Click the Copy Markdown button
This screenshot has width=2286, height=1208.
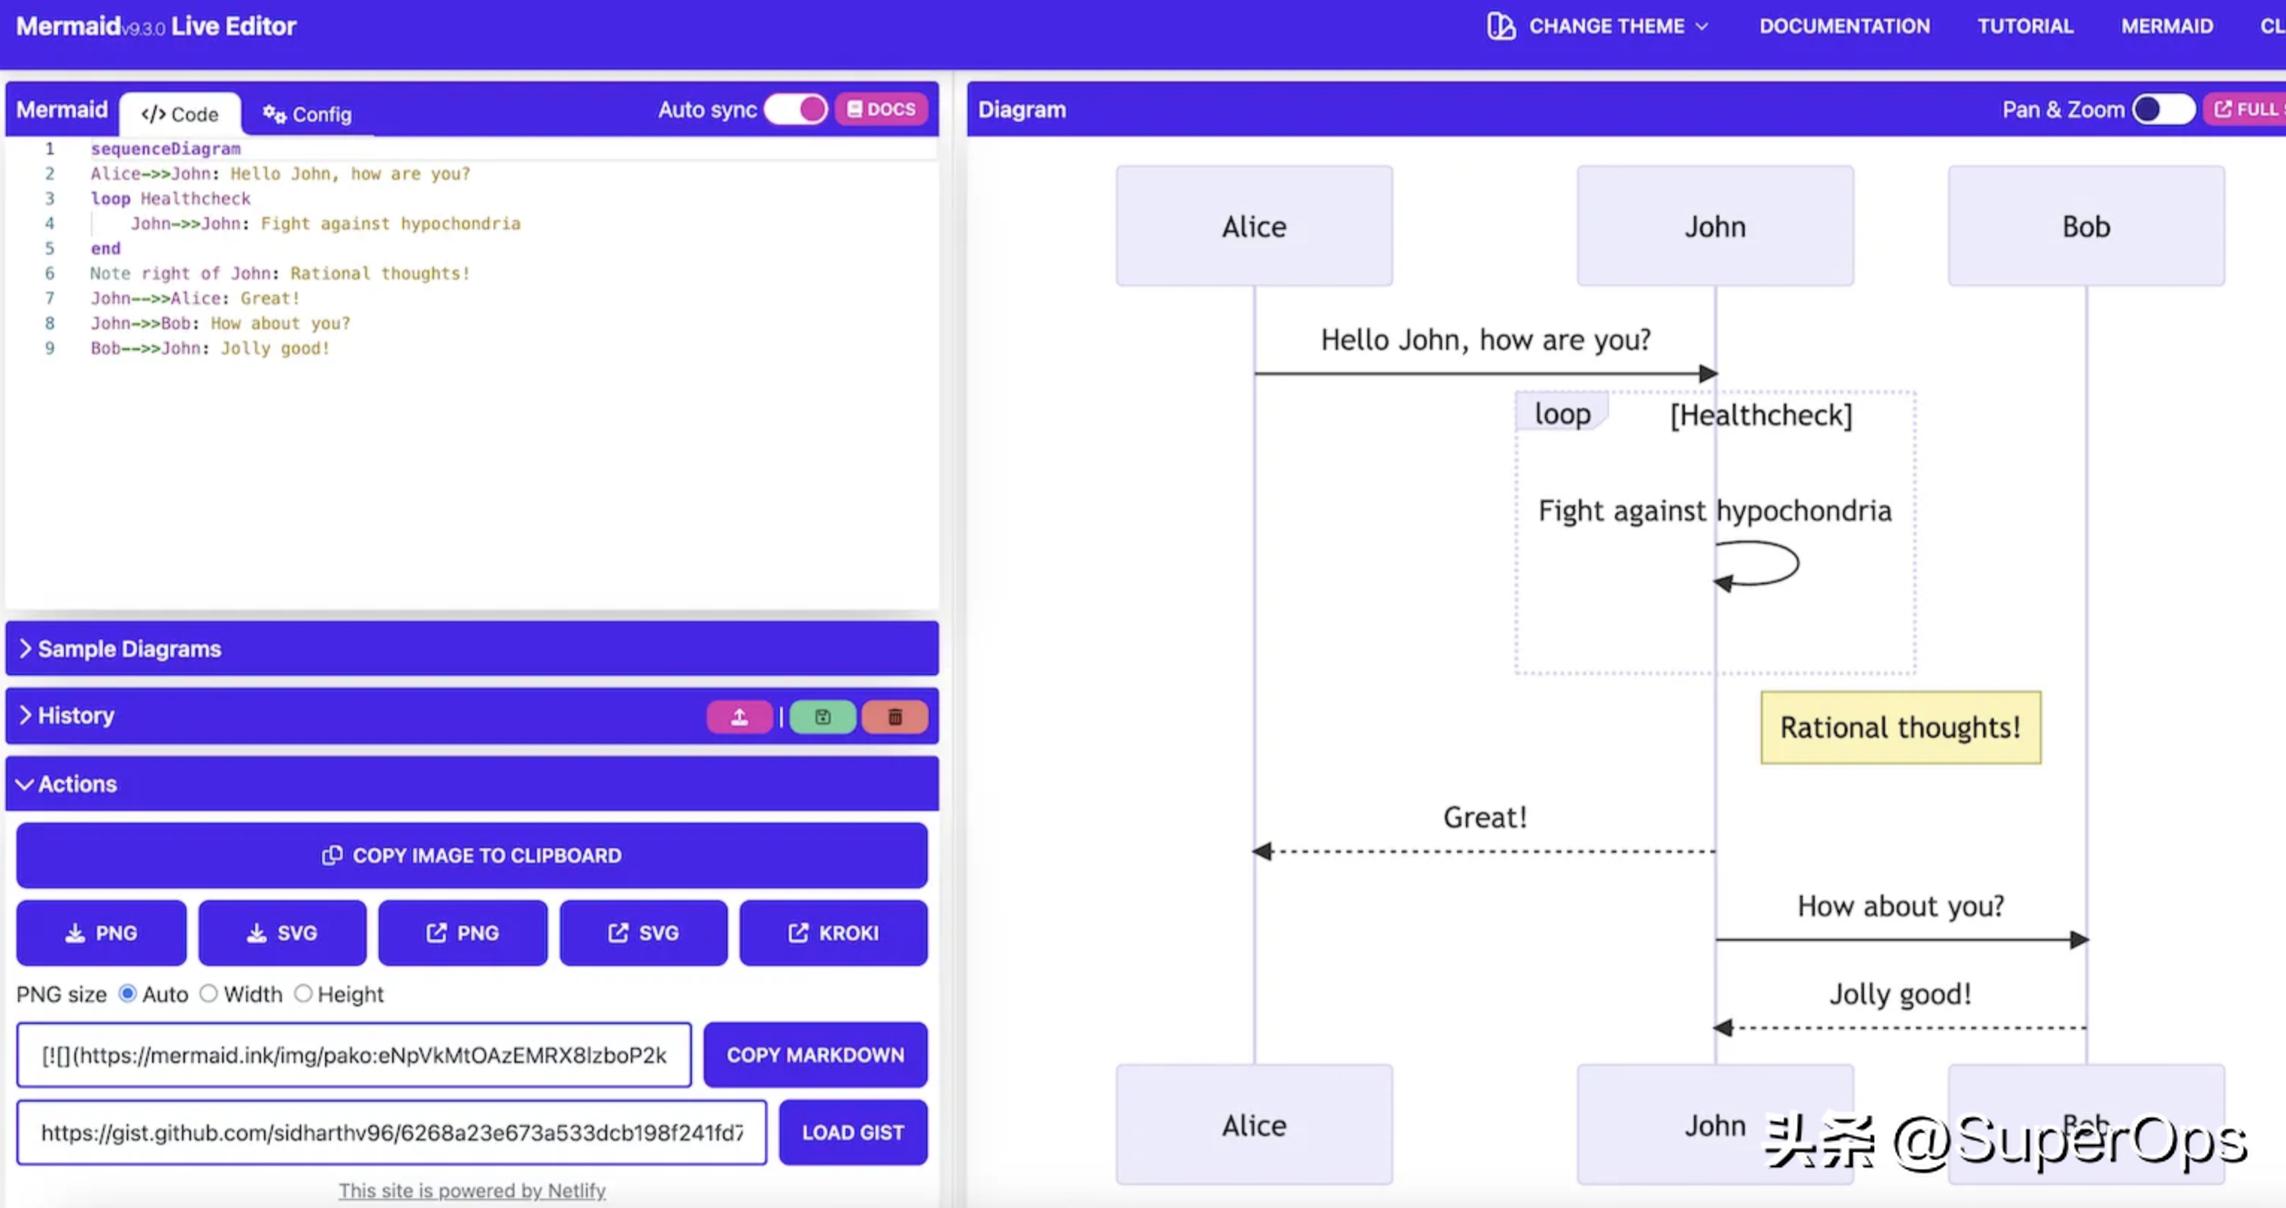pos(815,1055)
